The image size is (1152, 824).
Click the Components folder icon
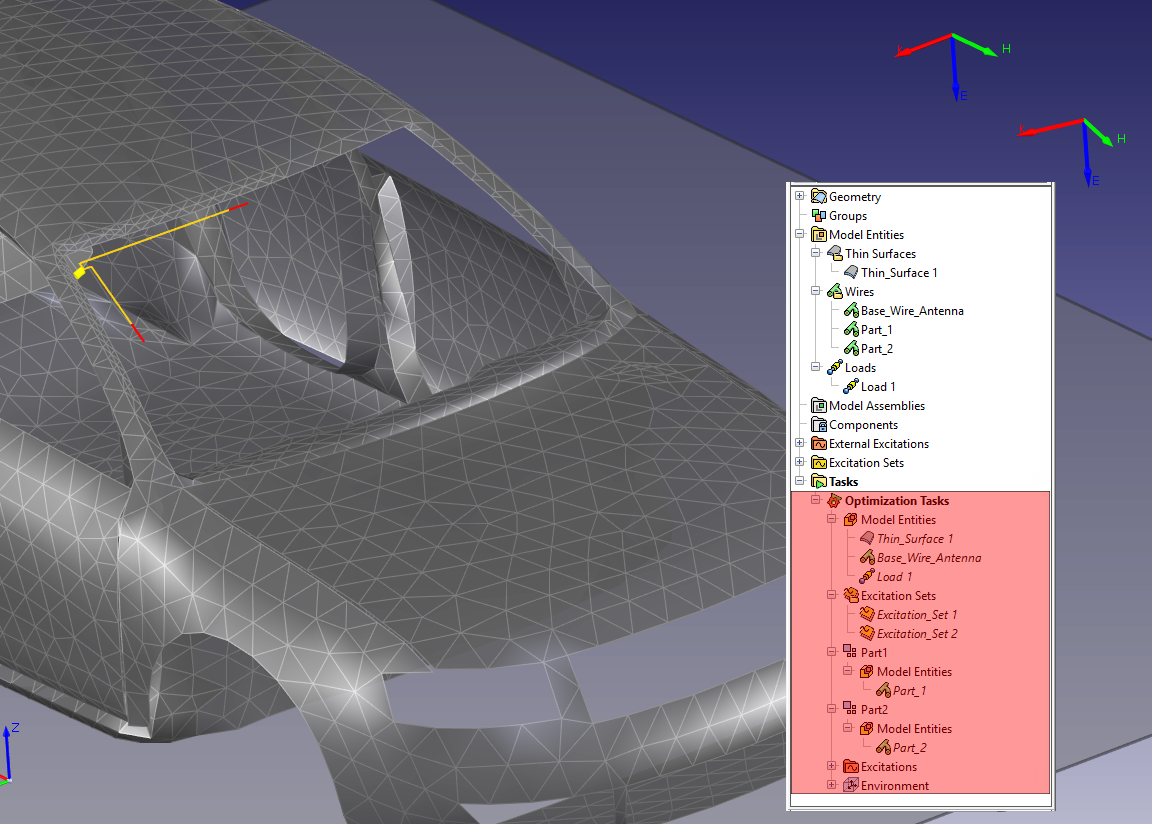[x=819, y=425]
